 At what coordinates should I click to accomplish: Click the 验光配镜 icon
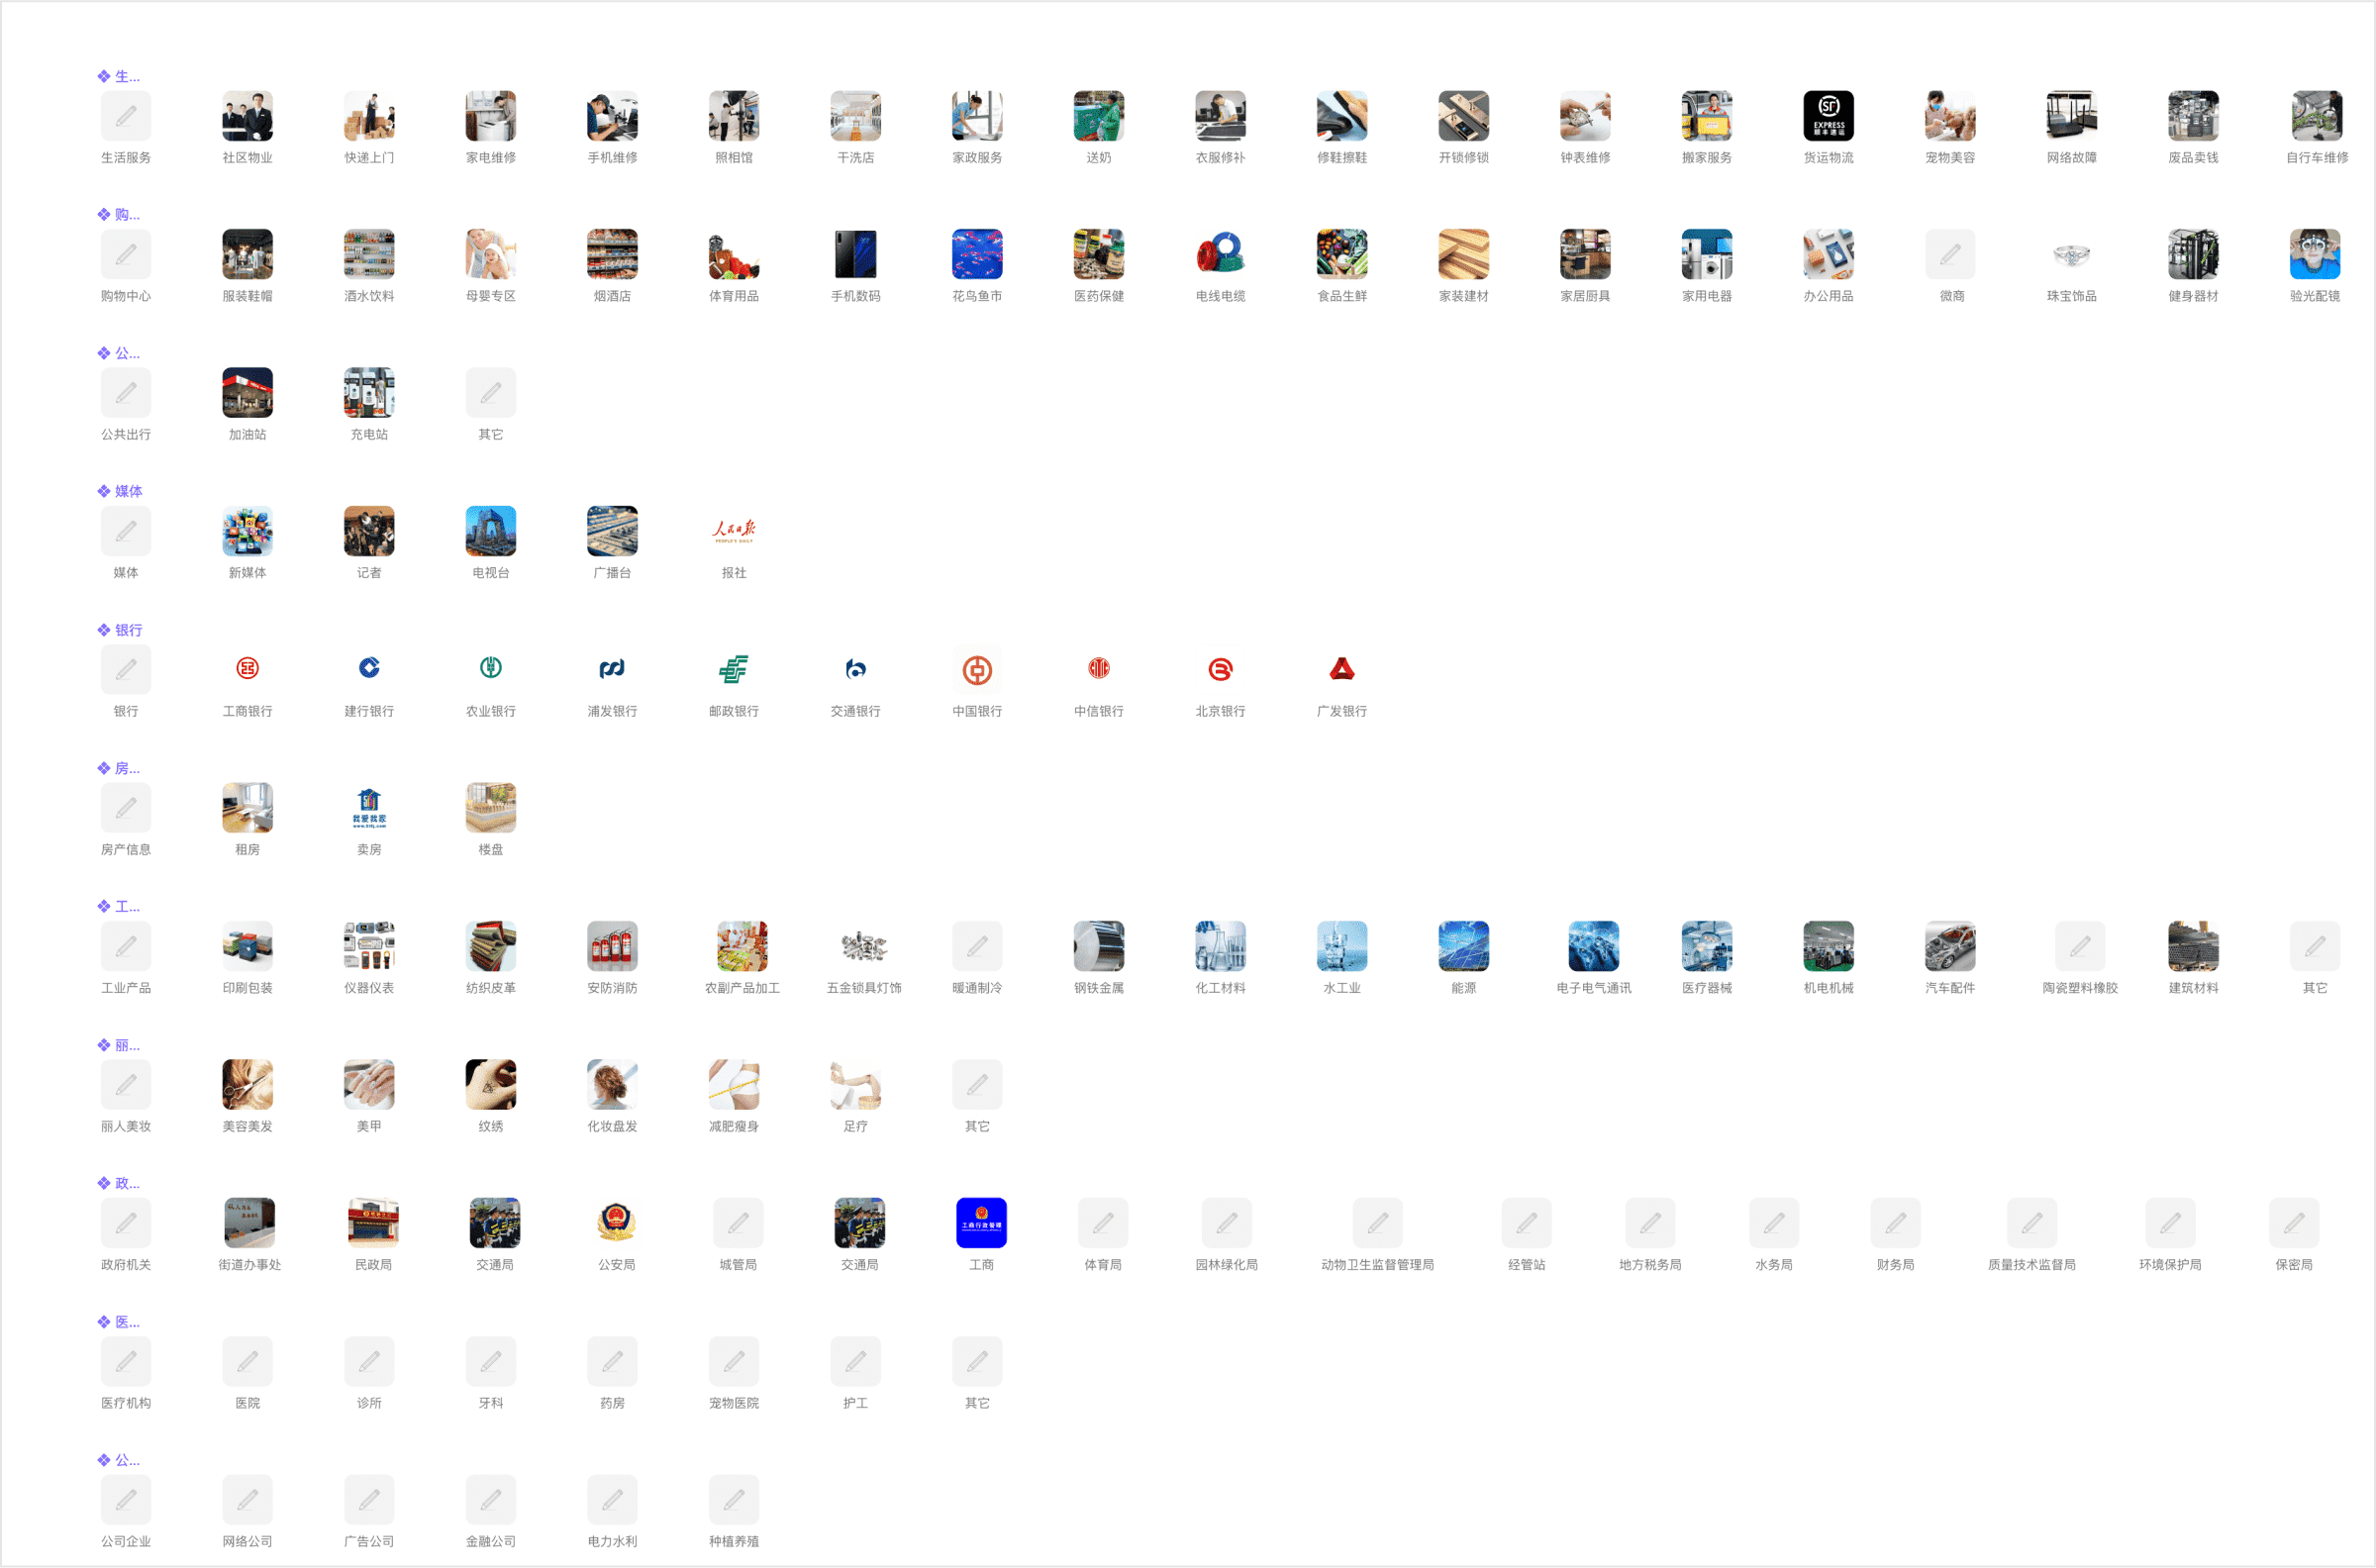pos(2315,254)
